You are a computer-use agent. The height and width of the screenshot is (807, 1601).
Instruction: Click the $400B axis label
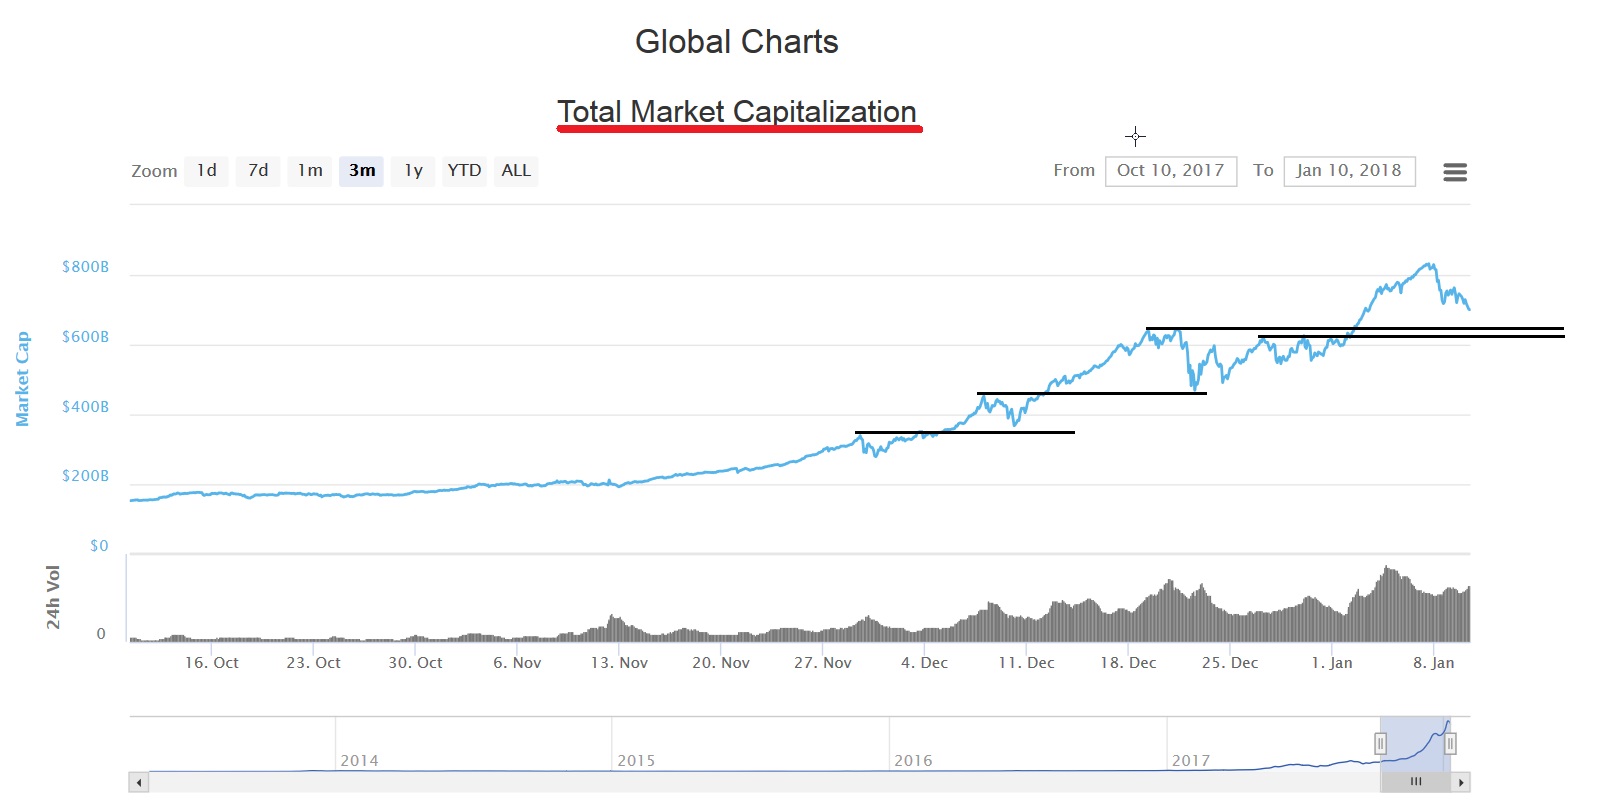click(x=85, y=407)
